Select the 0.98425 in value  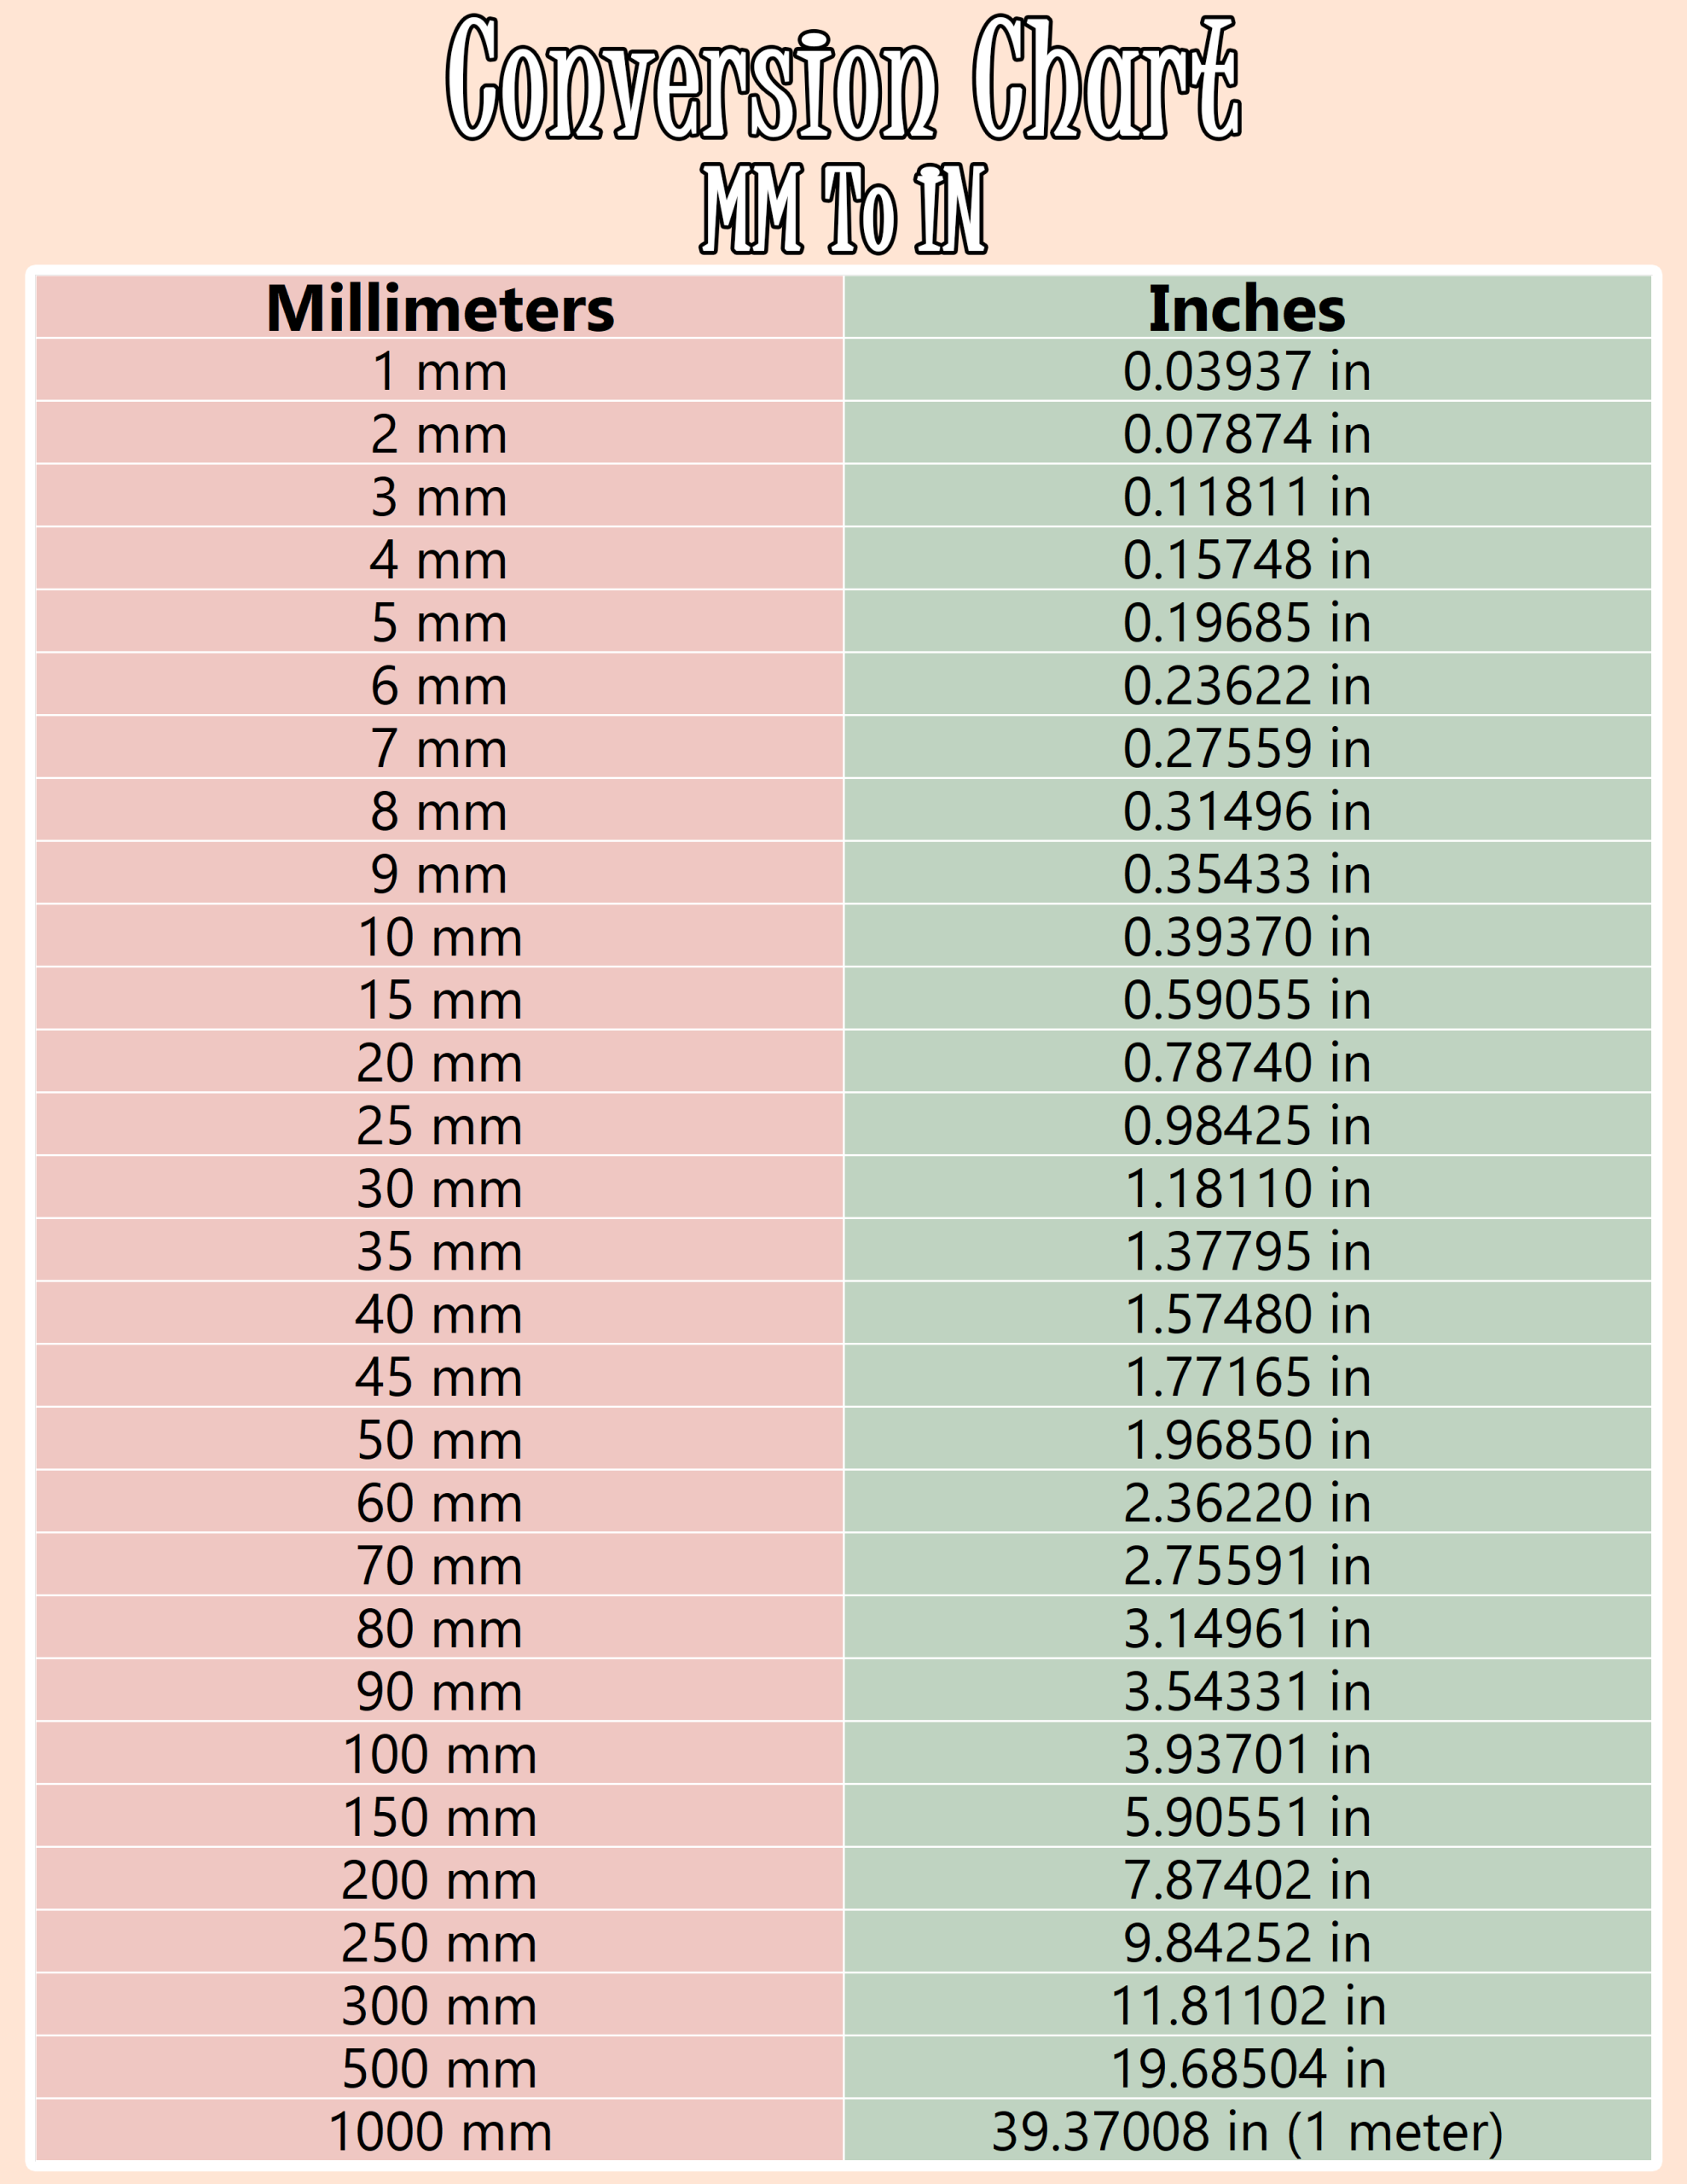tap(1246, 1126)
